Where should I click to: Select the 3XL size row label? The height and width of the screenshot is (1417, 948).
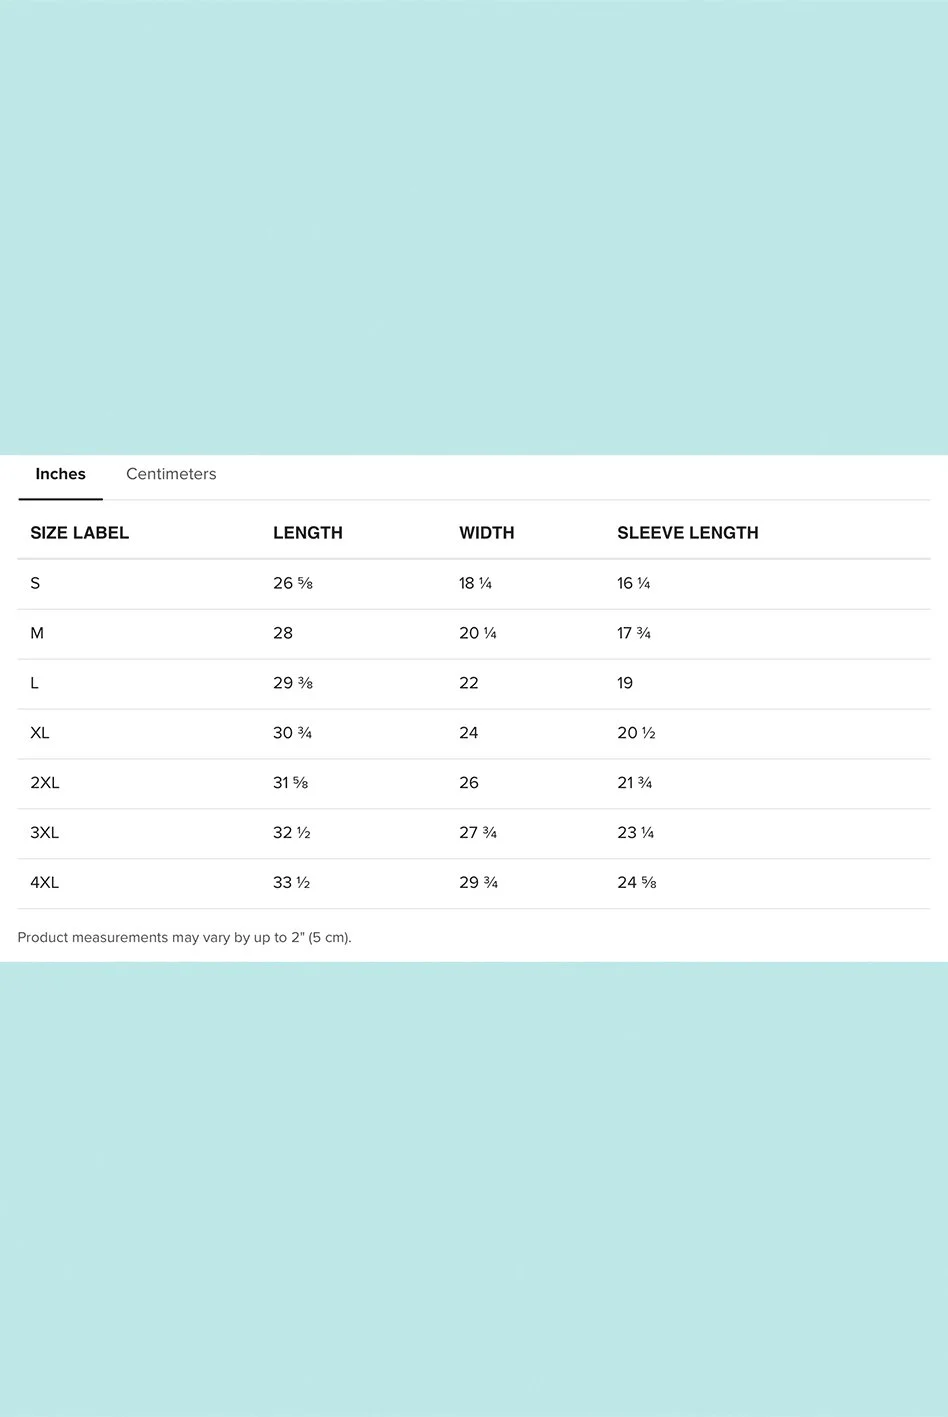(x=45, y=833)
